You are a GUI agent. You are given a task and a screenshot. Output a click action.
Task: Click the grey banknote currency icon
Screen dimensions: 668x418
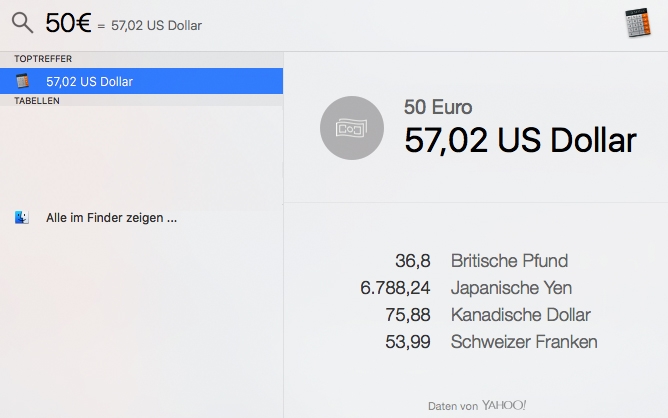(x=351, y=128)
